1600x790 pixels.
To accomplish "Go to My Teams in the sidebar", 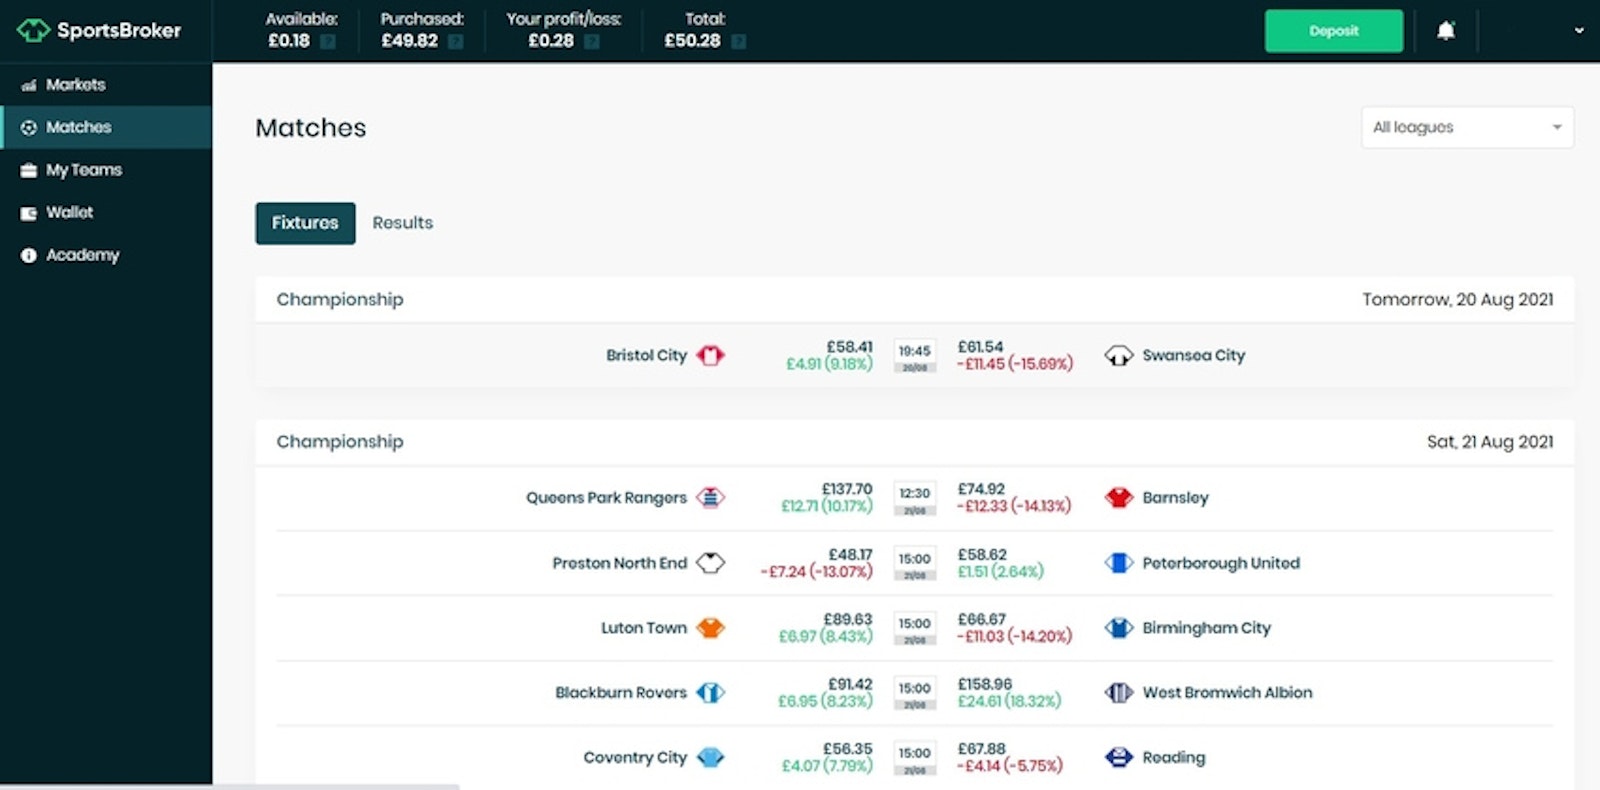I will 83,170.
